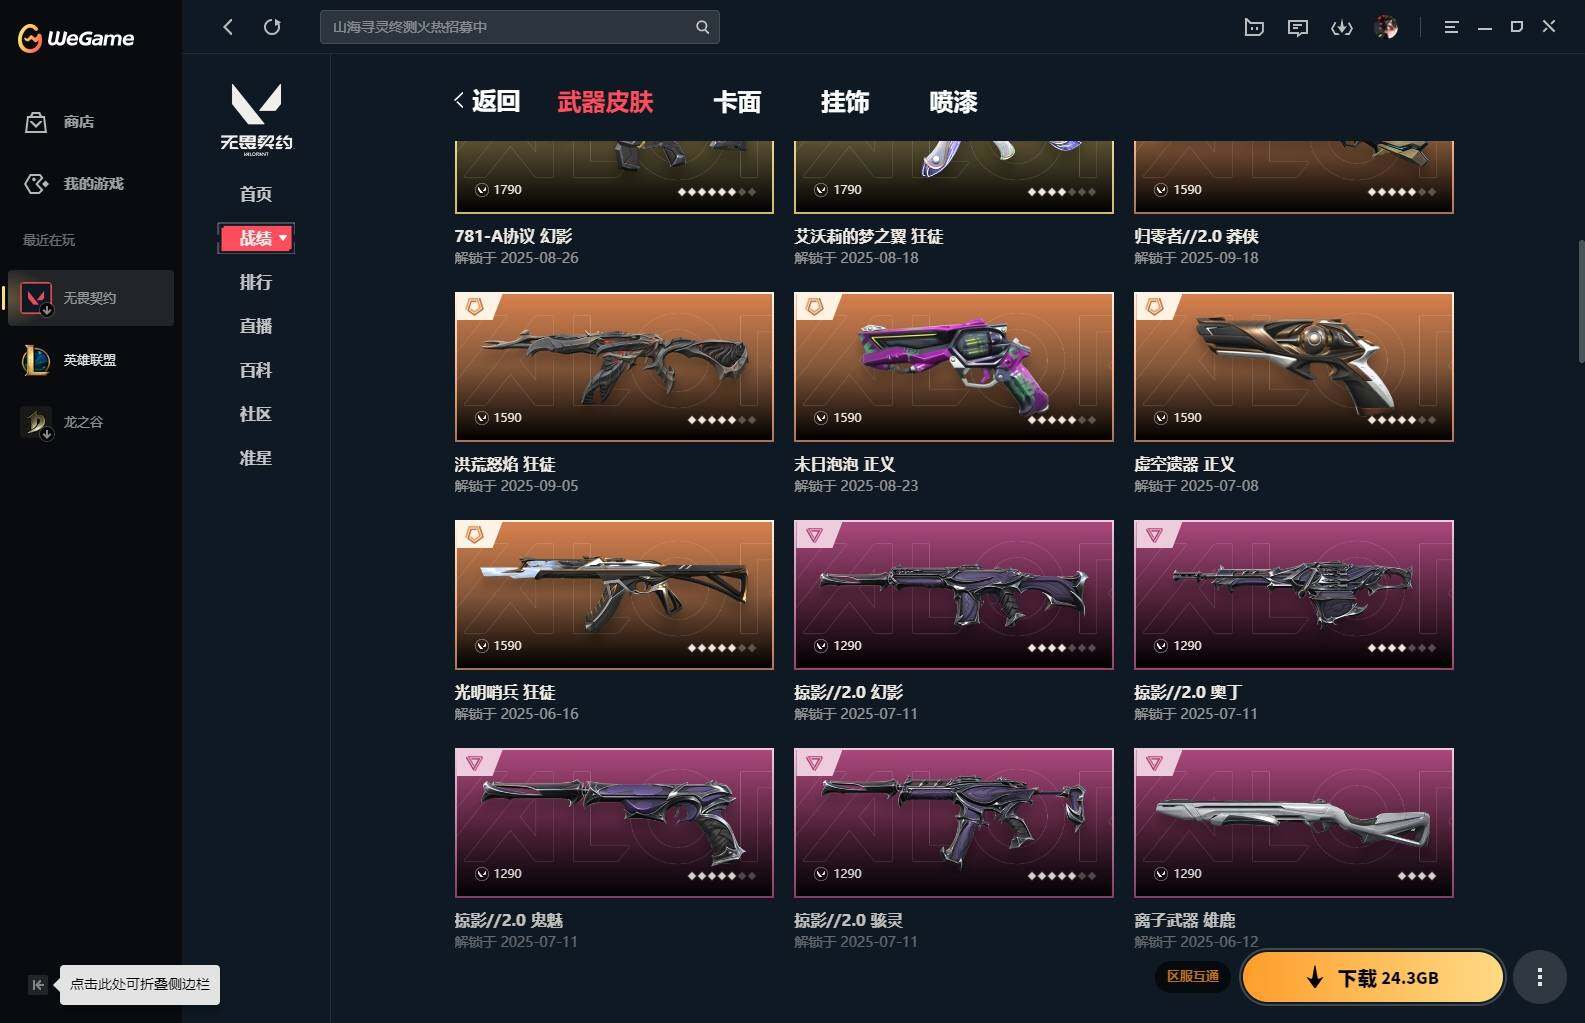The image size is (1585, 1023).
Task: Open the download manager icon
Action: coord(1342,27)
